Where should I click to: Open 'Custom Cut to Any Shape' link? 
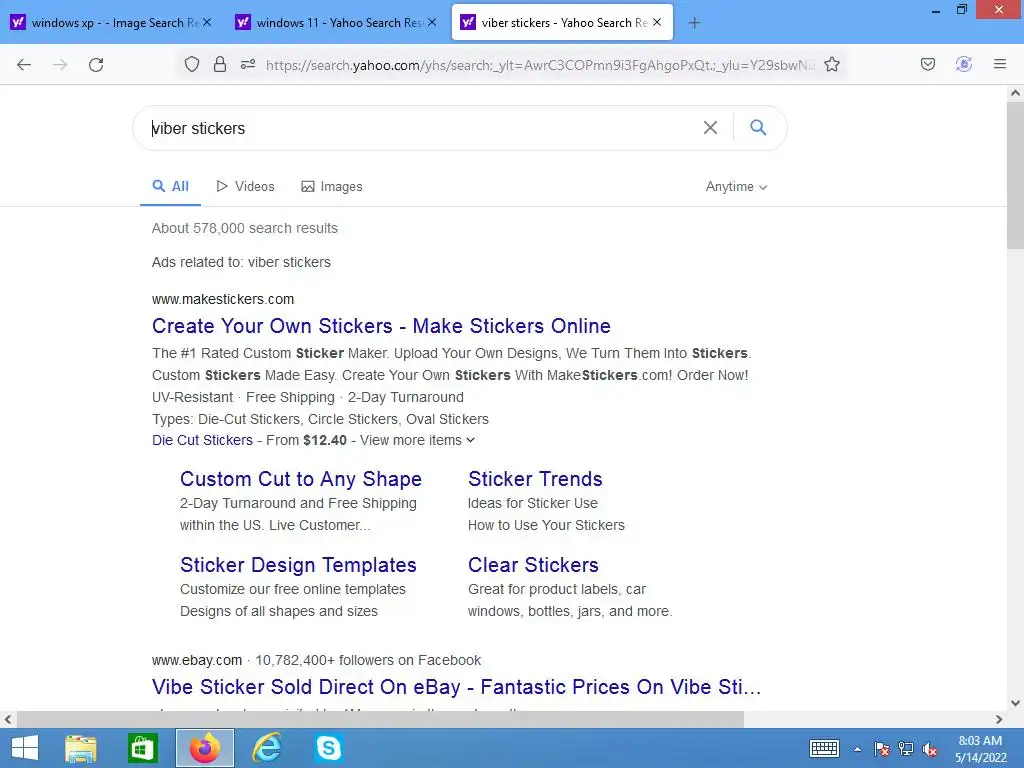301,479
